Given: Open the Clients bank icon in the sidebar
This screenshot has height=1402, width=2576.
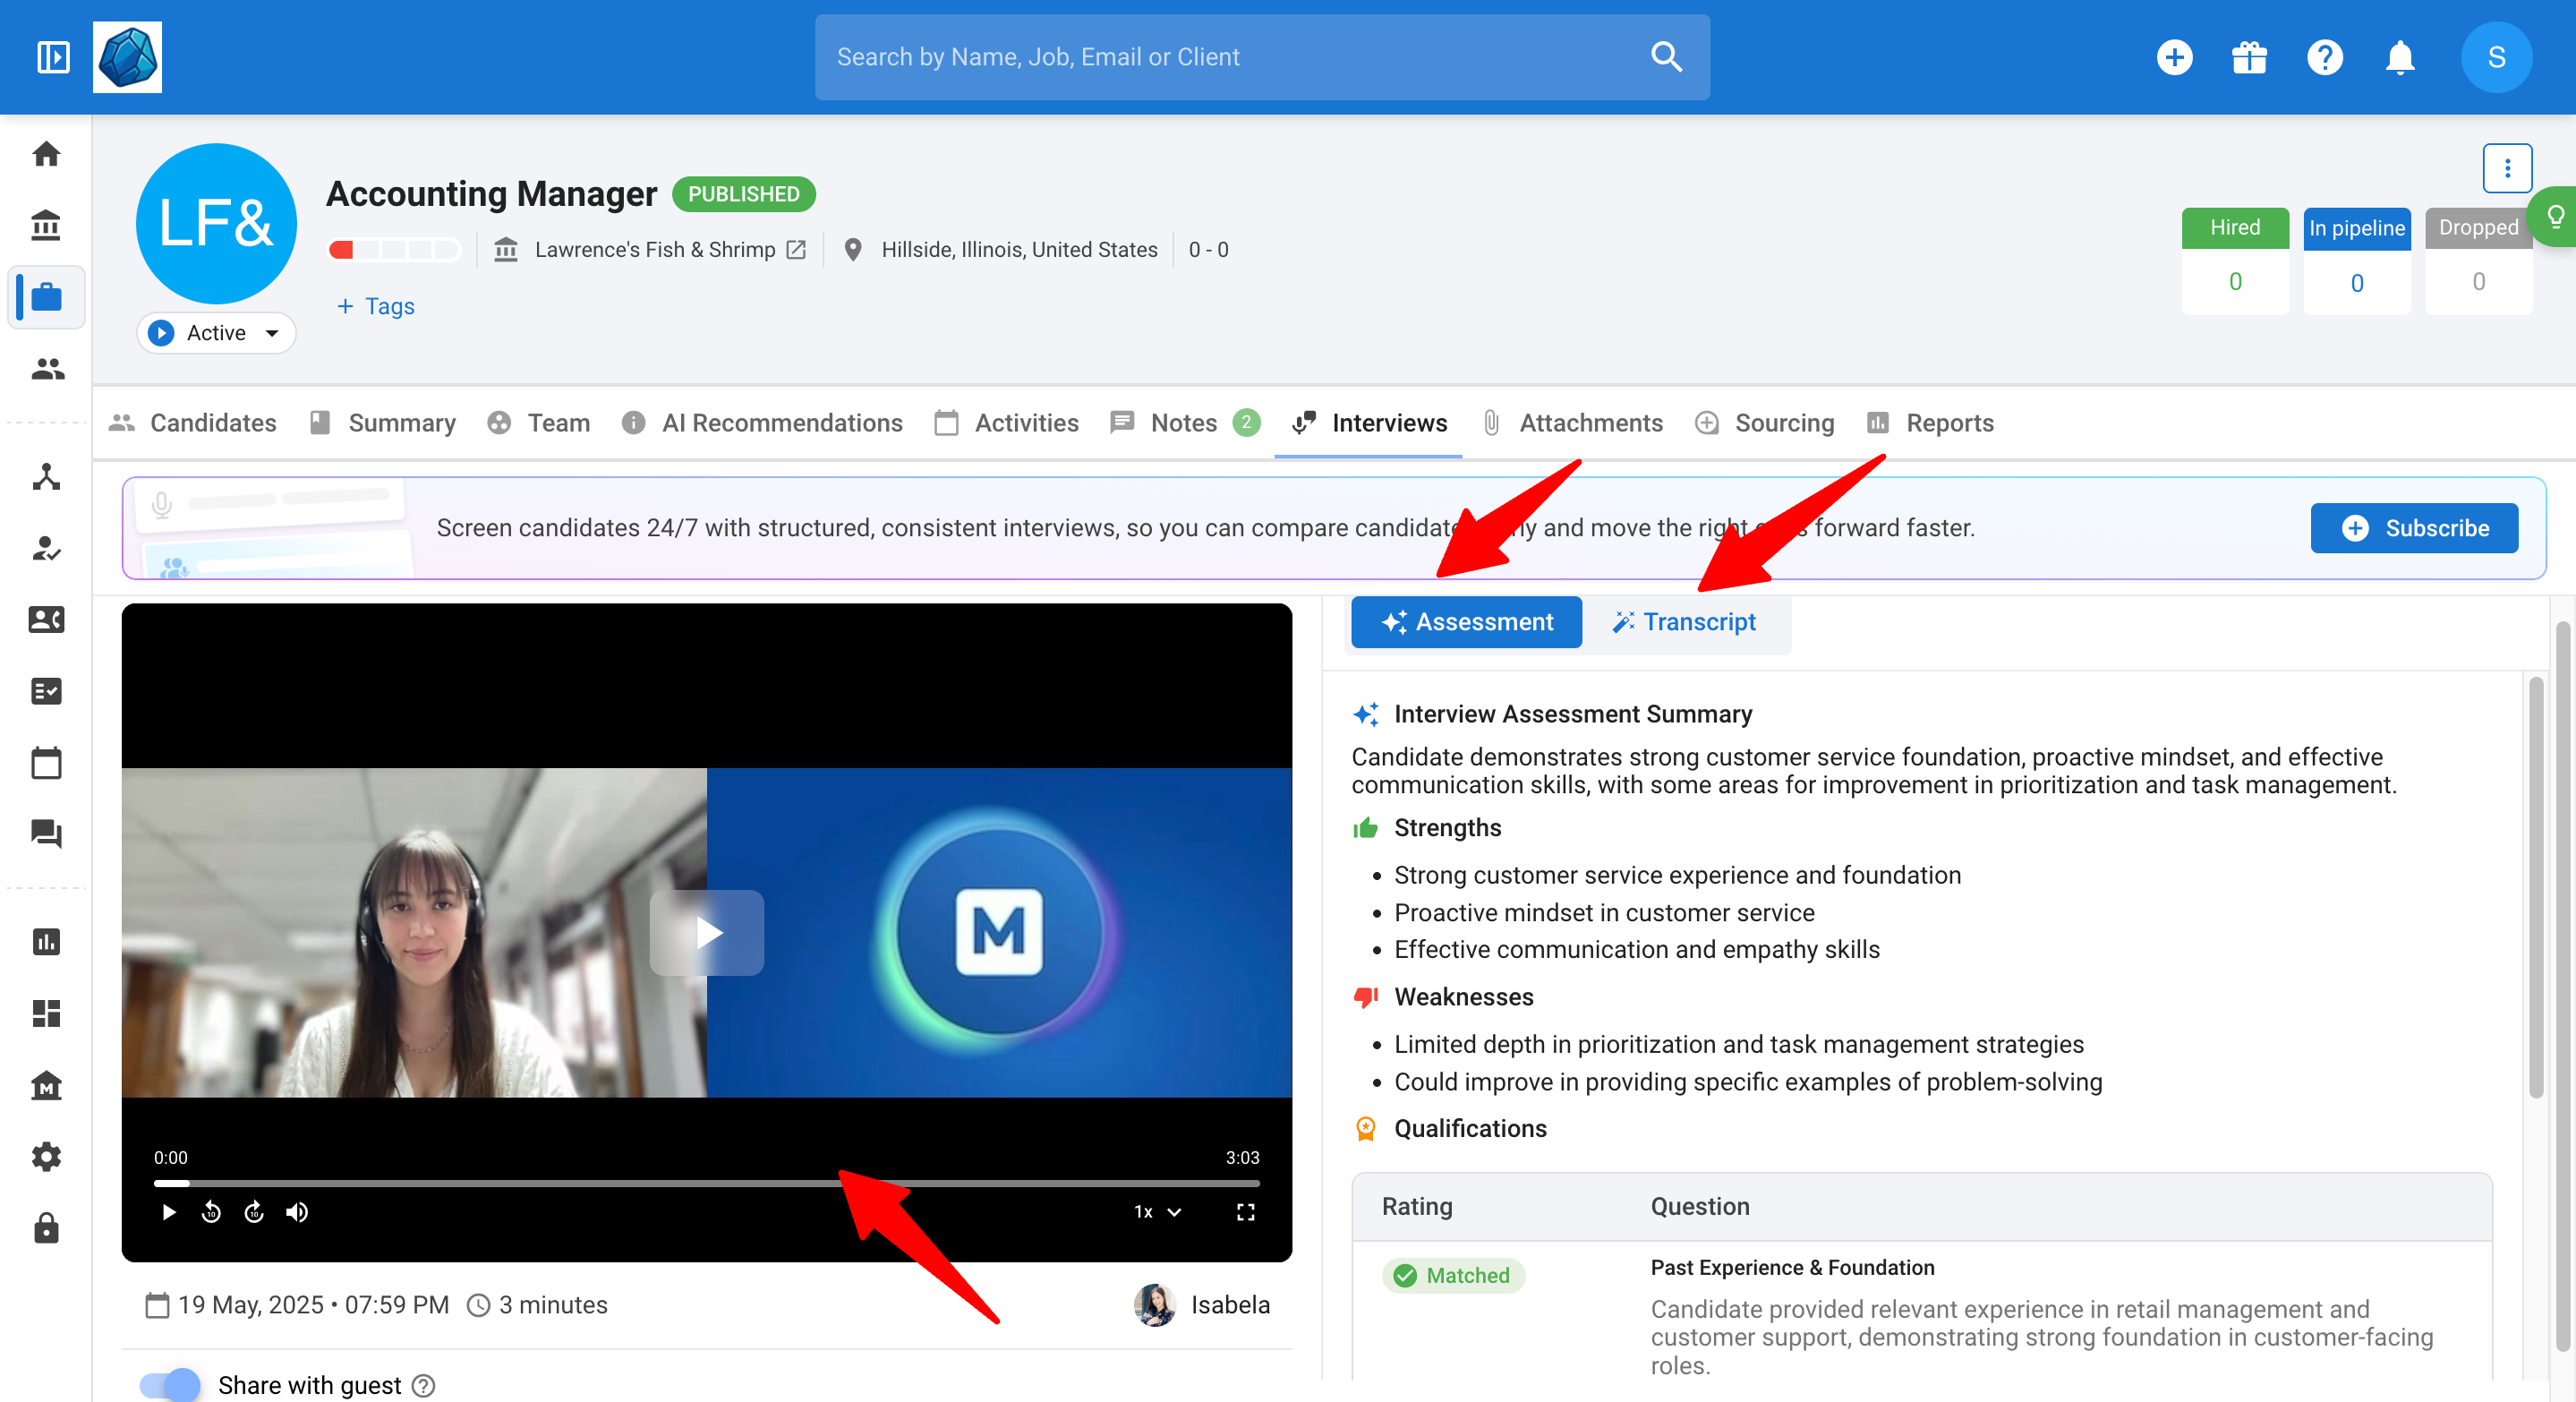Looking at the screenshot, I should coord(46,225).
